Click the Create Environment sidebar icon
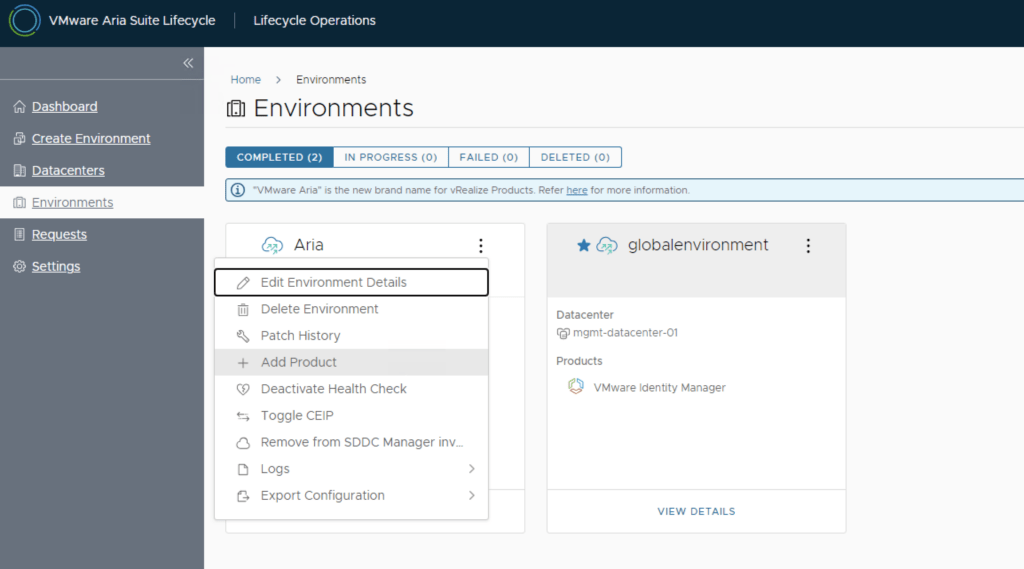Image resolution: width=1024 pixels, height=569 pixels. (19, 139)
